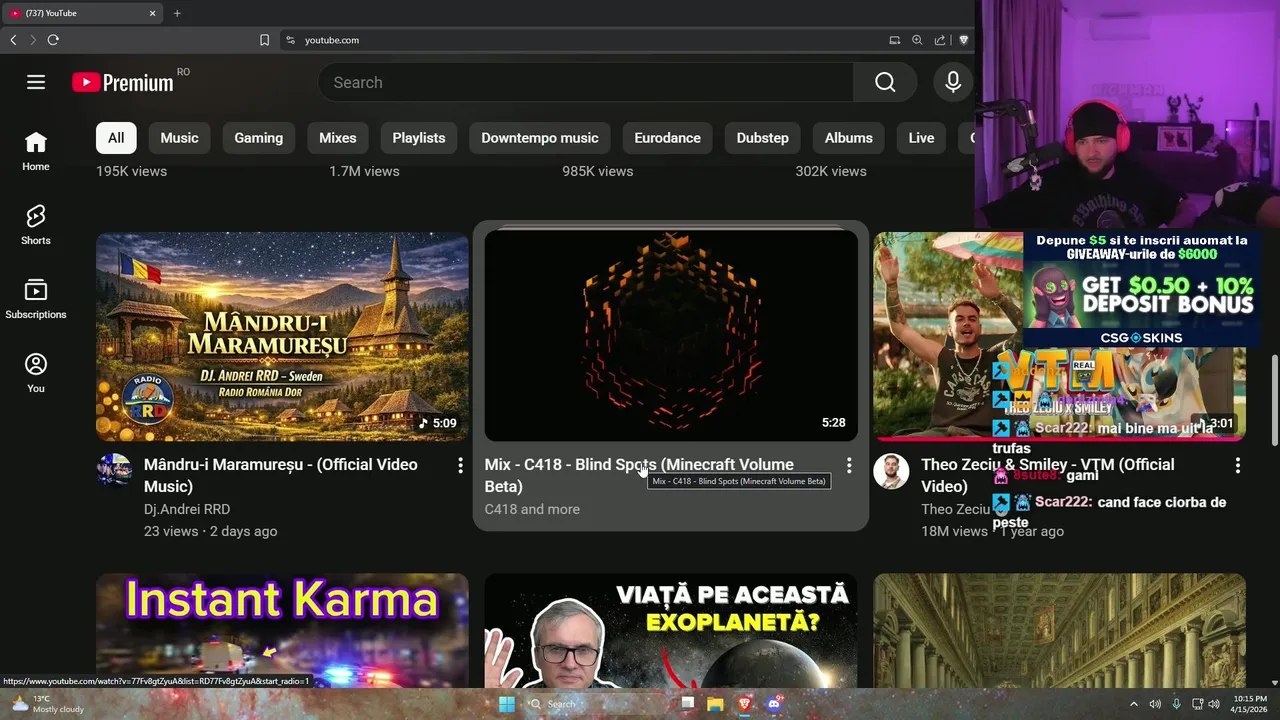
Task: Select the All filter chip
Action: click(116, 138)
